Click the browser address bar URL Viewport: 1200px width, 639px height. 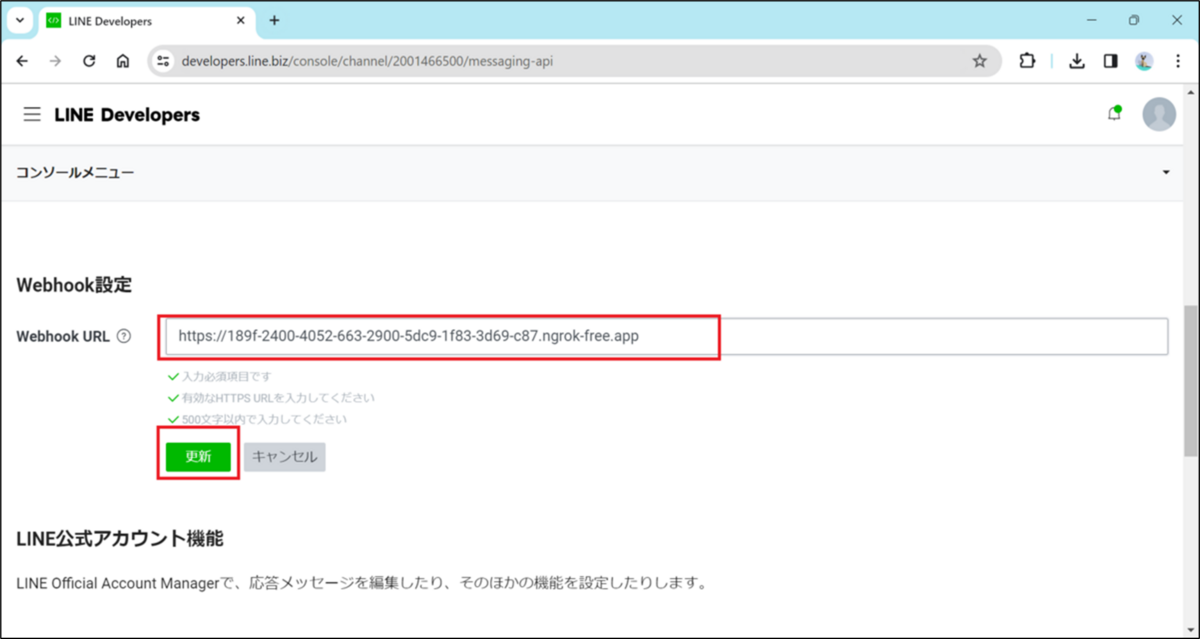click(368, 61)
